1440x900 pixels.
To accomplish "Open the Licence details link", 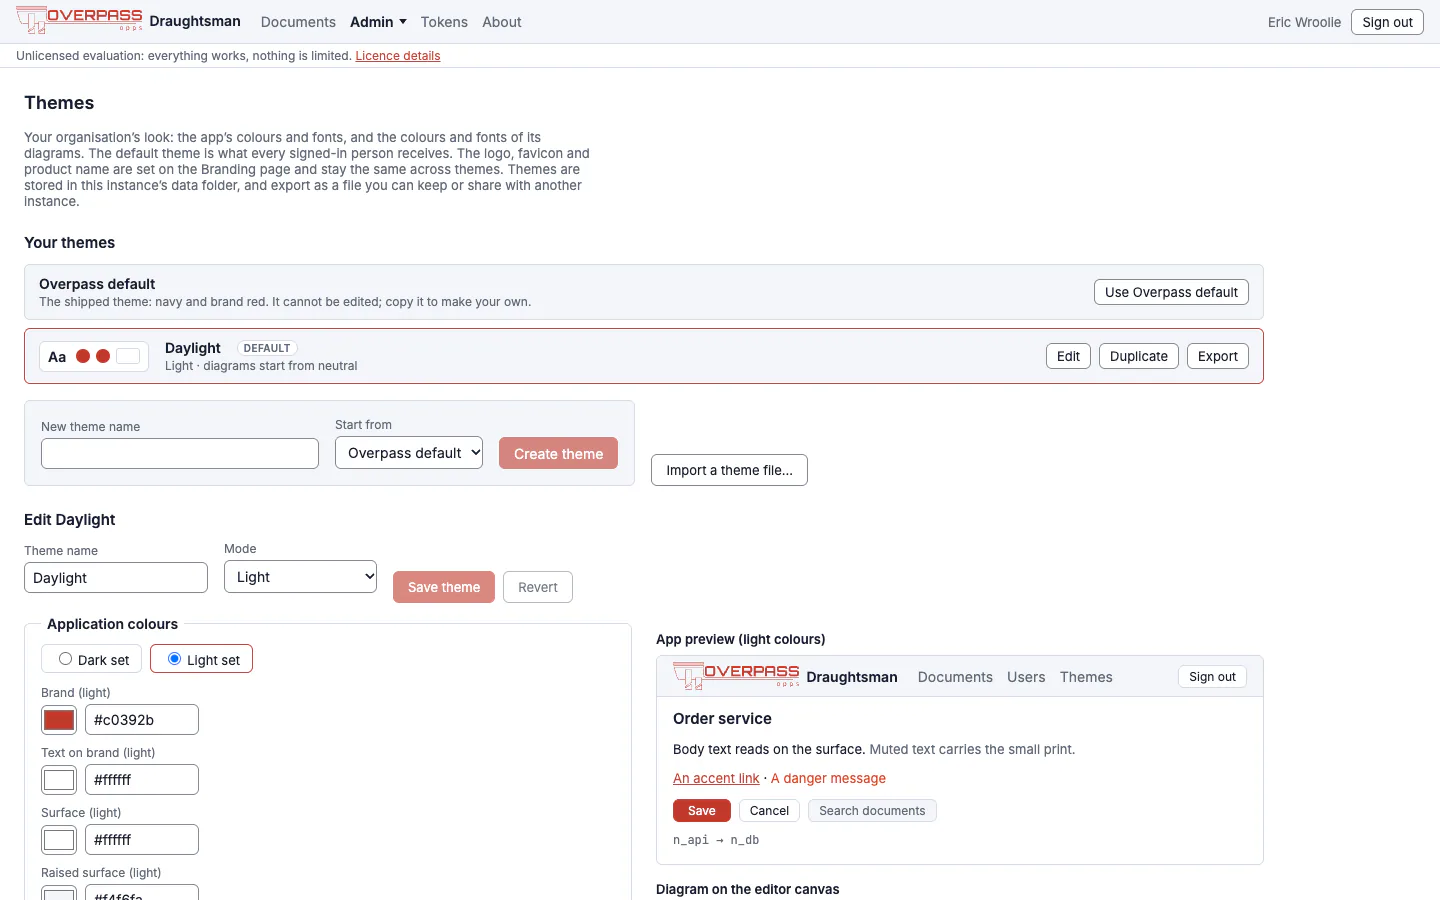I will click(398, 56).
